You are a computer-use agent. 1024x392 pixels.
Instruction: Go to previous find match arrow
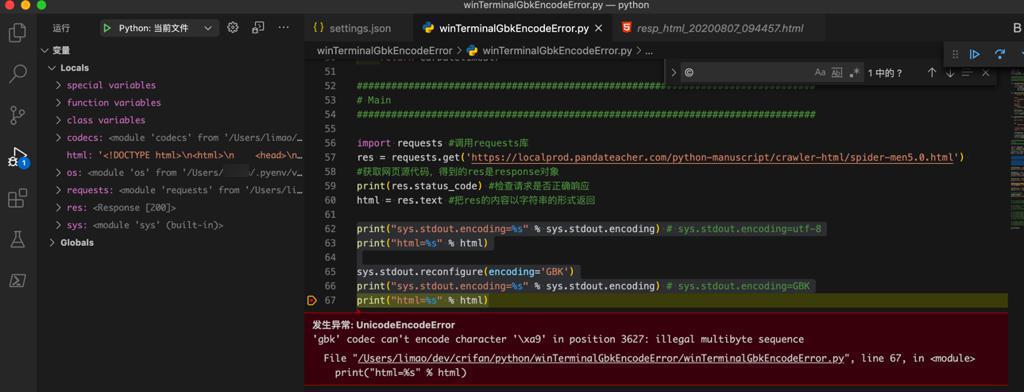click(932, 73)
